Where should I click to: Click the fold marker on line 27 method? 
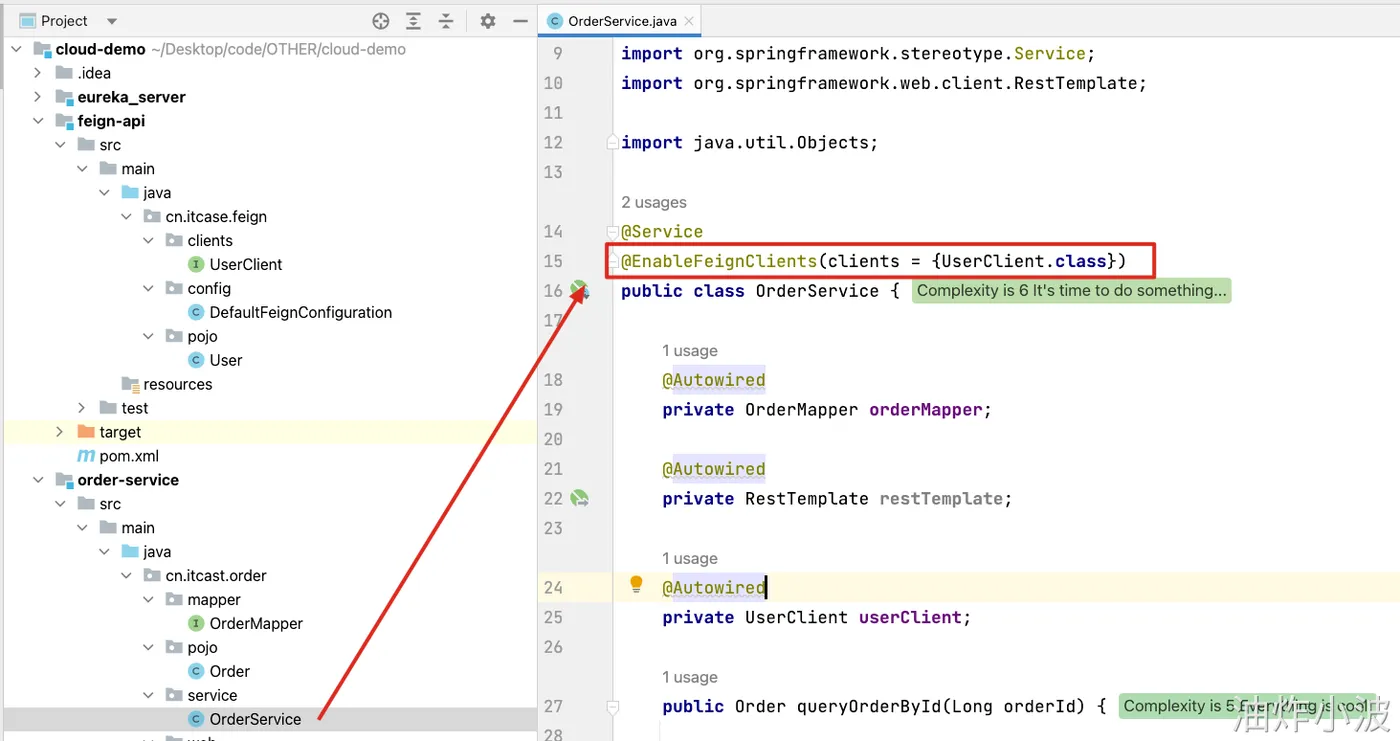tap(612, 706)
